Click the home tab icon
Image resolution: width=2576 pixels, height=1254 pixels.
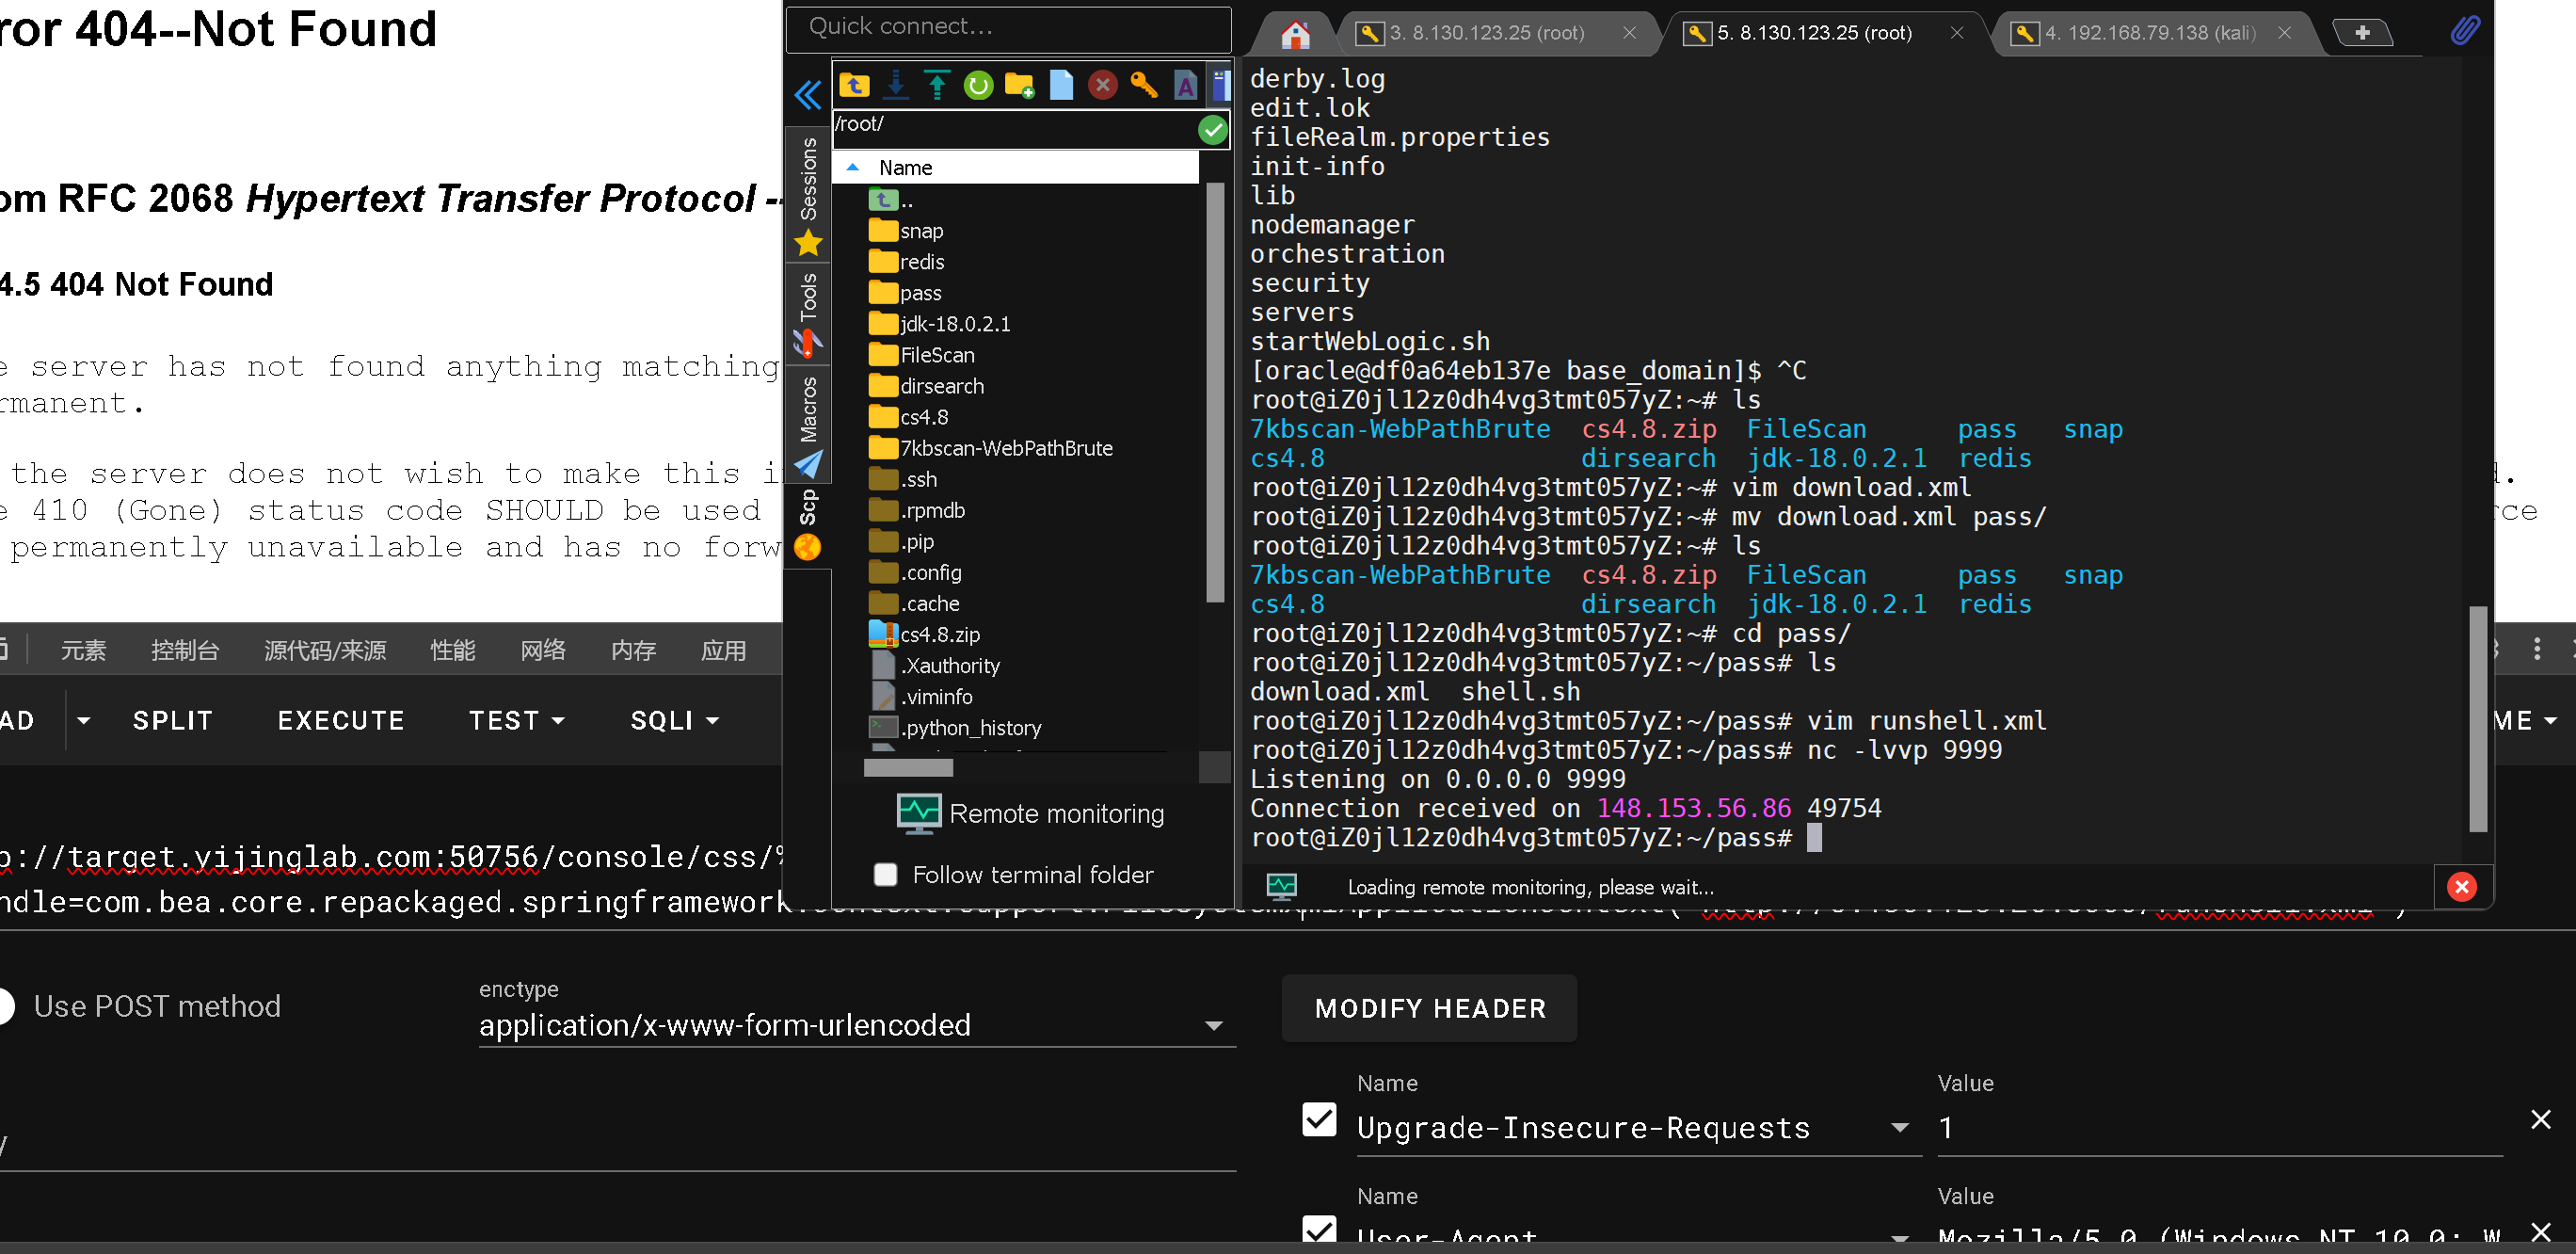[x=1295, y=34]
